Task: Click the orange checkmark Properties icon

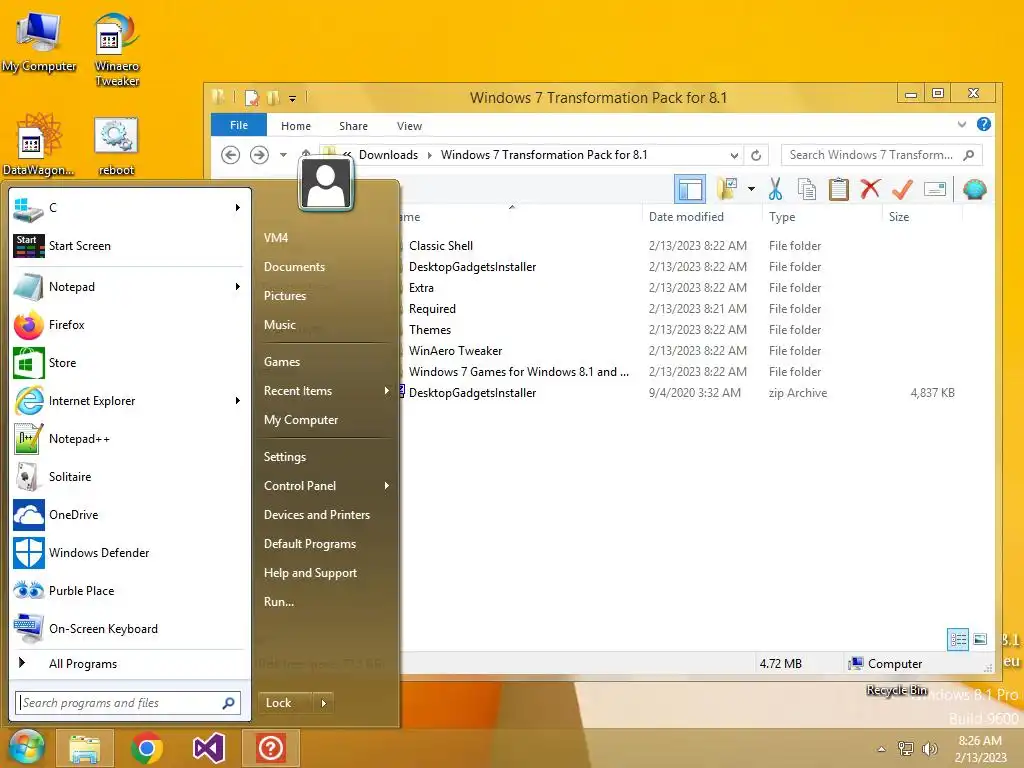Action: [903, 189]
